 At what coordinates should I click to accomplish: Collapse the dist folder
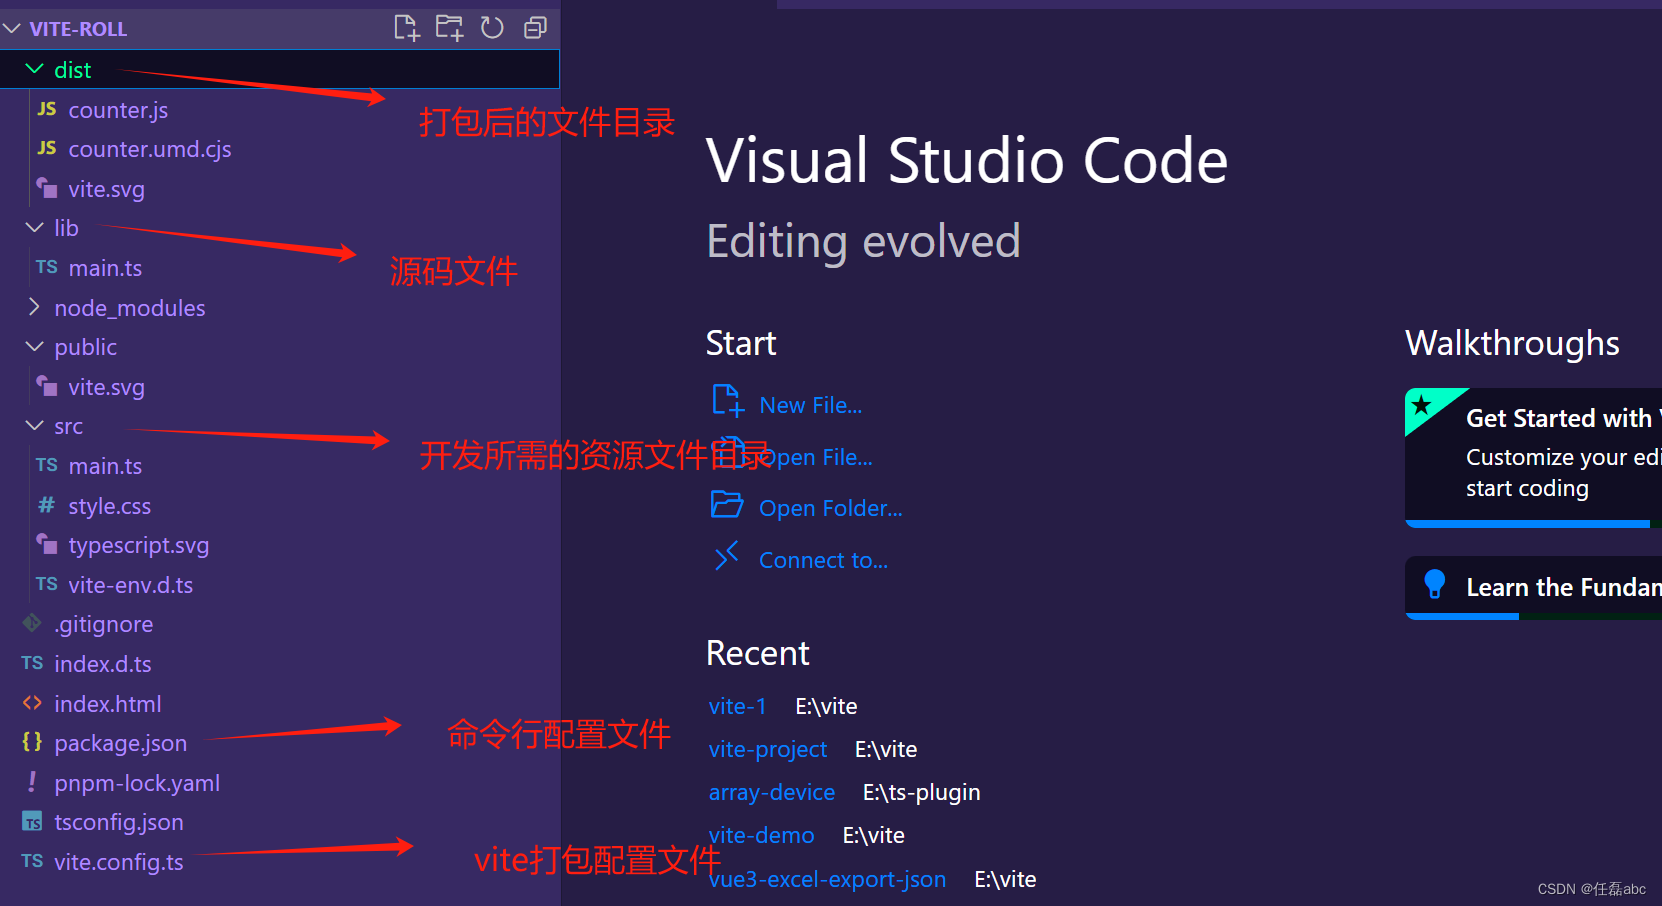click(x=34, y=69)
